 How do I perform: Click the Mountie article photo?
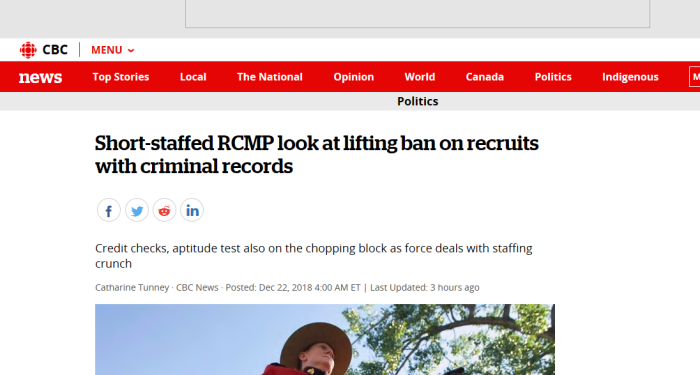[325, 339]
